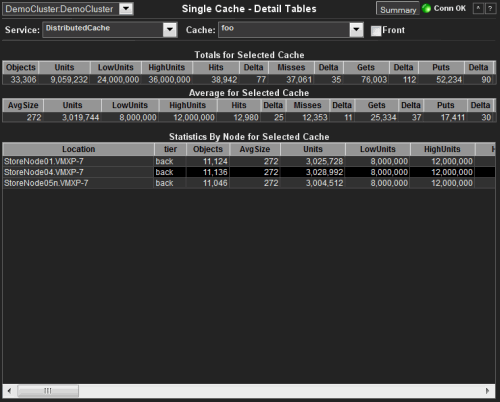Open help with the question mark icon
The image size is (500, 402).
coord(490,9)
